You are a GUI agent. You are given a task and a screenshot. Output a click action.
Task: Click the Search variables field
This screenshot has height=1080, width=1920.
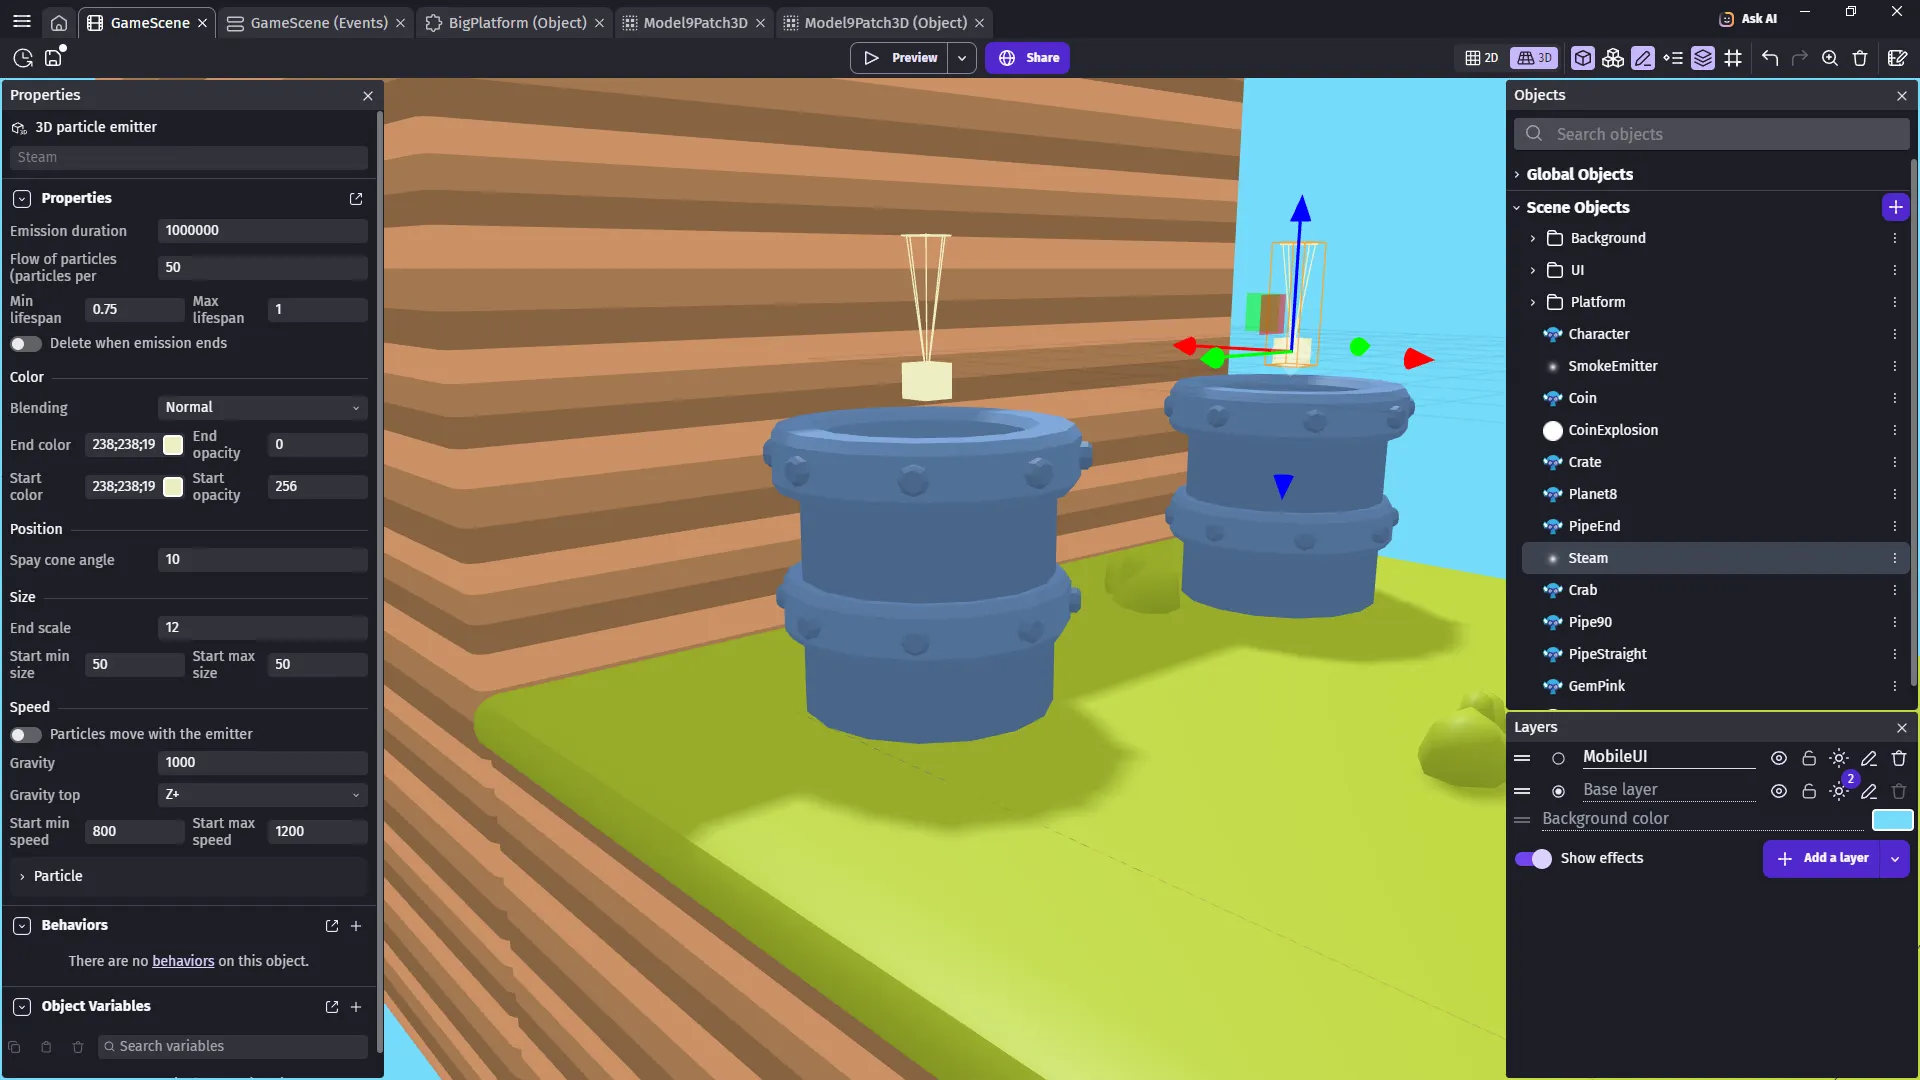point(233,1046)
